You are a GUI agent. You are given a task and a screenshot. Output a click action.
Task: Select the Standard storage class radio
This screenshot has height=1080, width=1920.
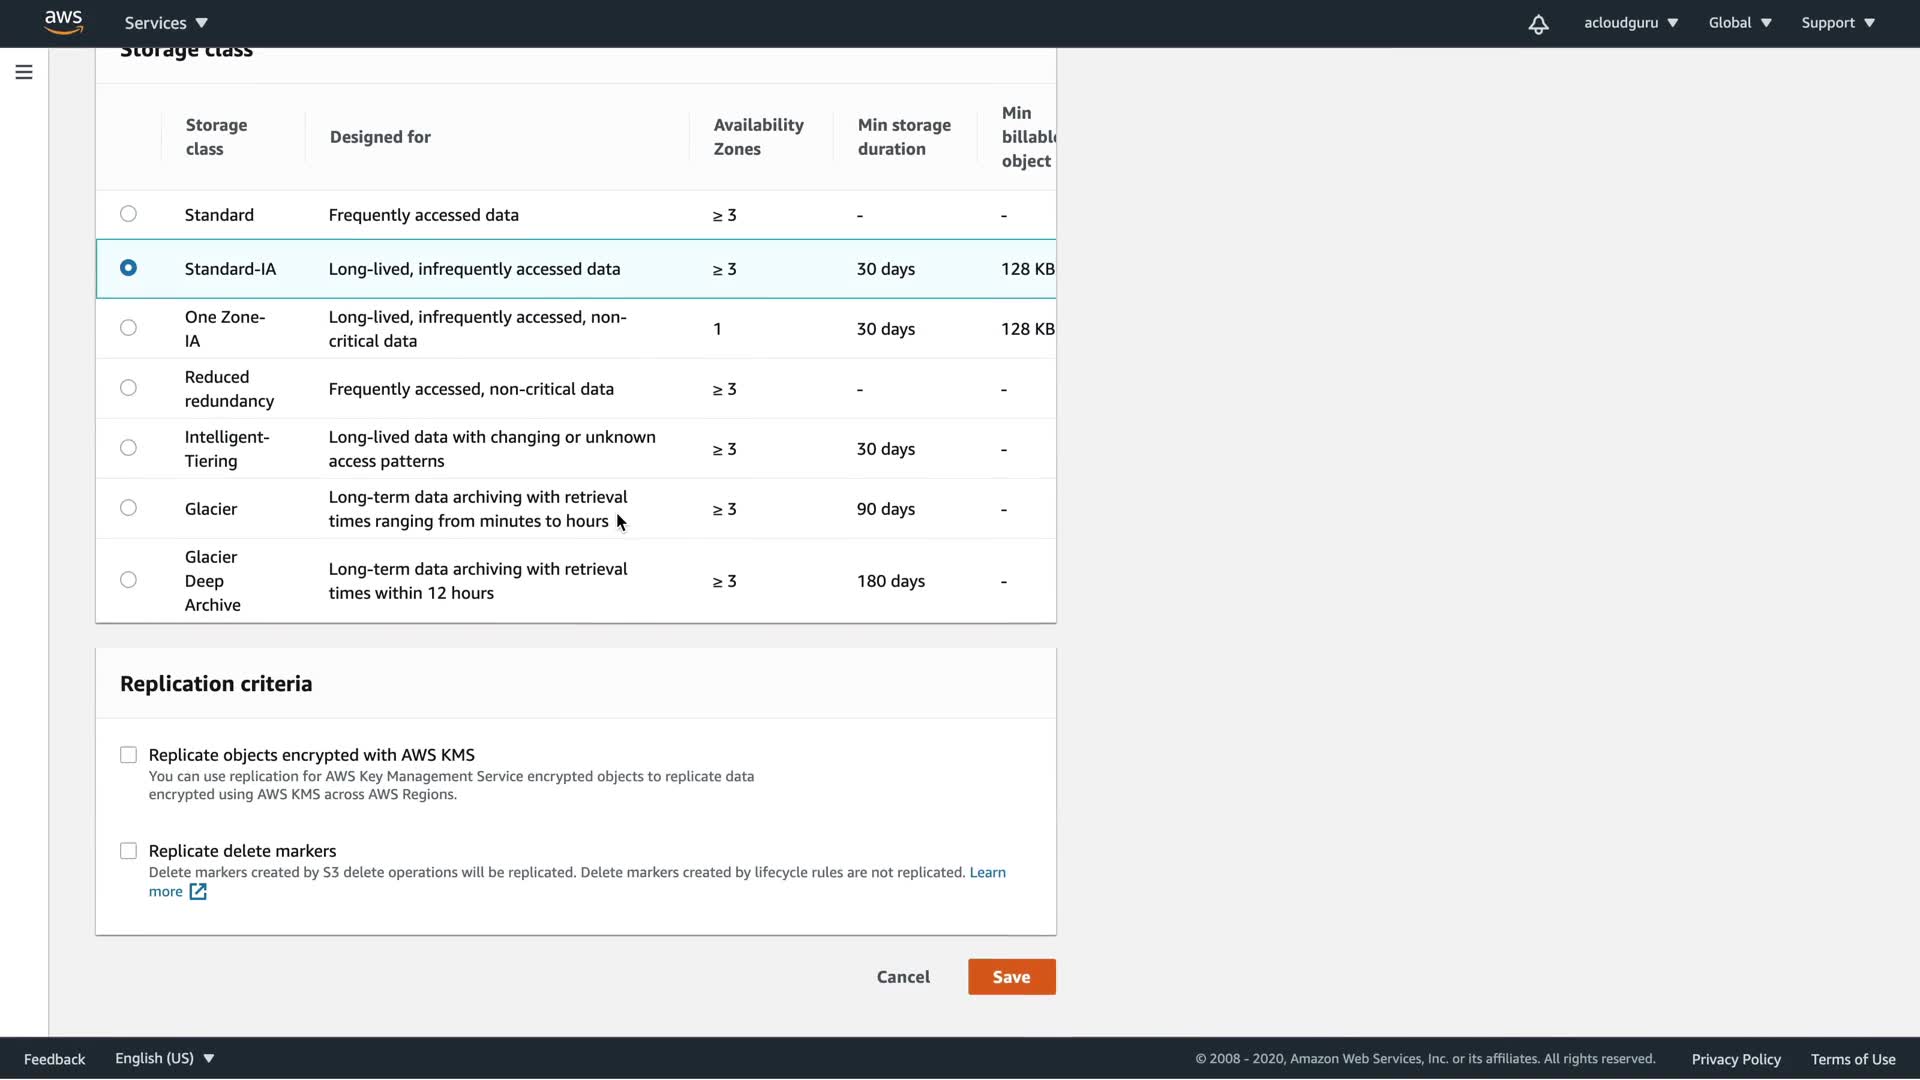(x=128, y=214)
